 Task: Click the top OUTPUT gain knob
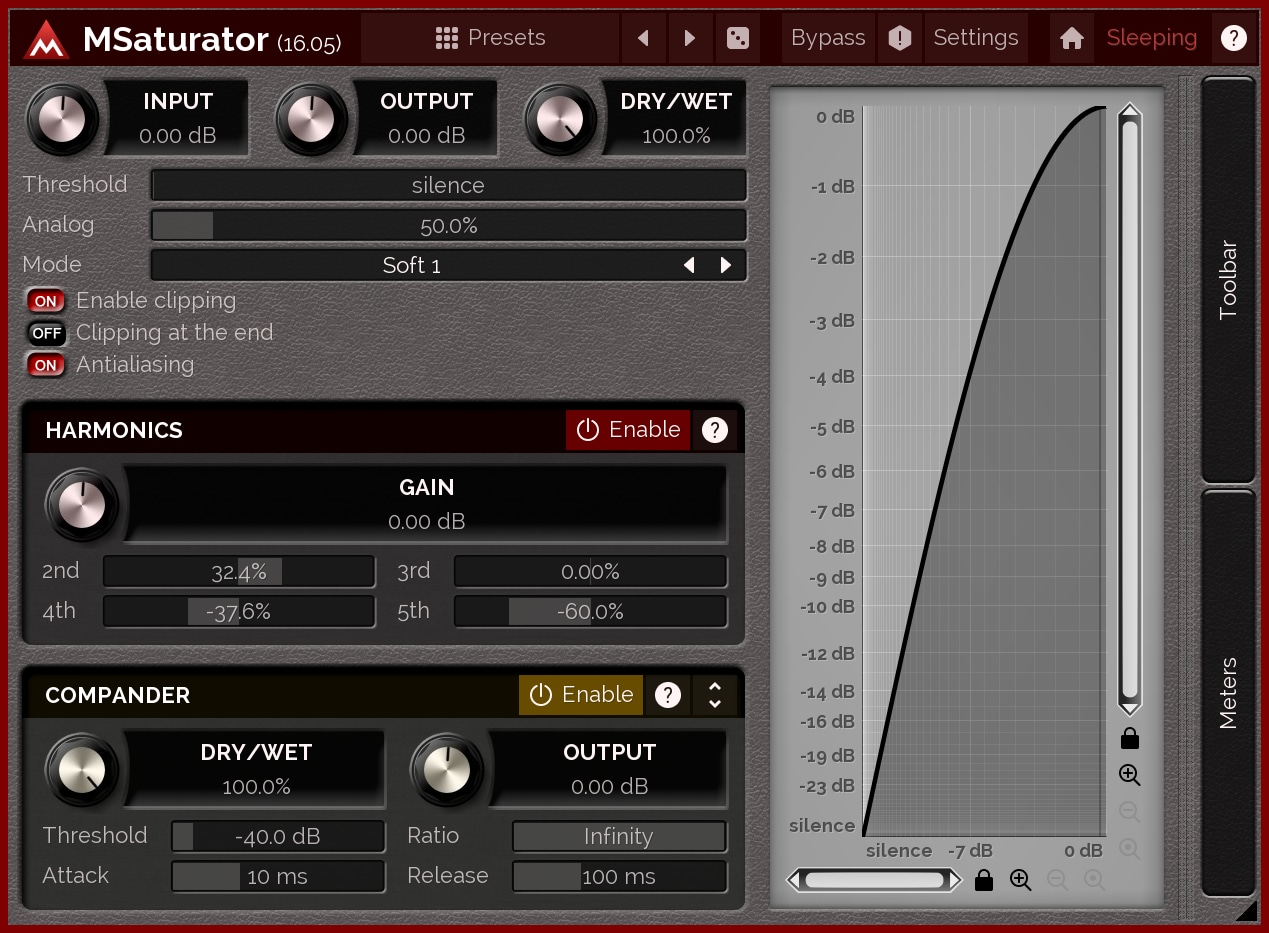click(x=310, y=118)
